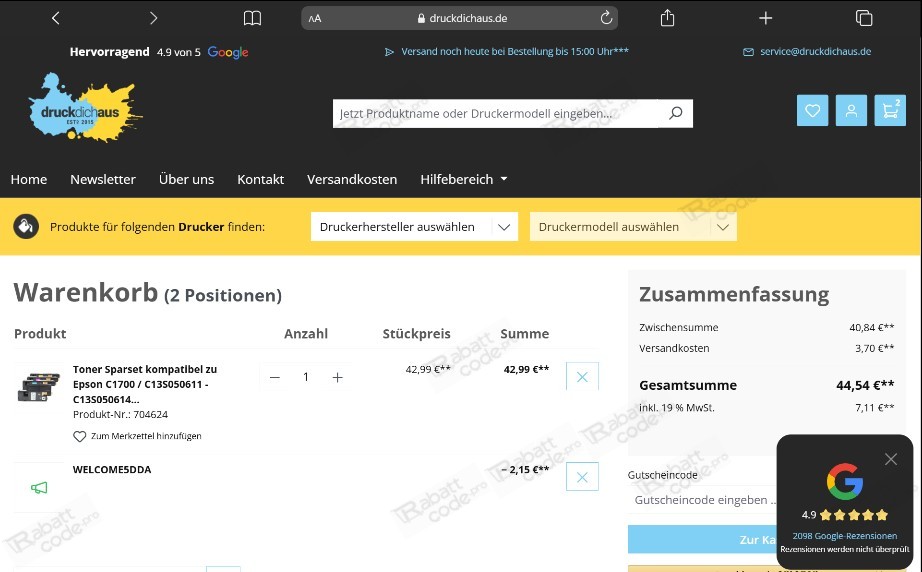Go to Home in navigation
The width and height of the screenshot is (922, 572).
(29, 179)
